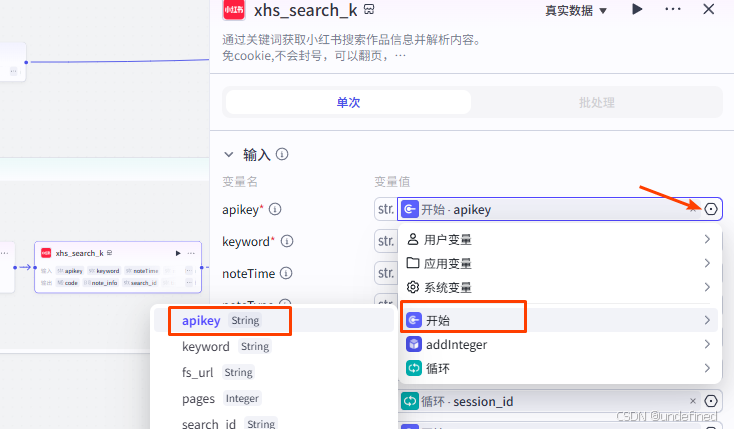Click keyword input tag on canvas node
Image resolution: width=734 pixels, height=429 pixels.
(x=104, y=271)
